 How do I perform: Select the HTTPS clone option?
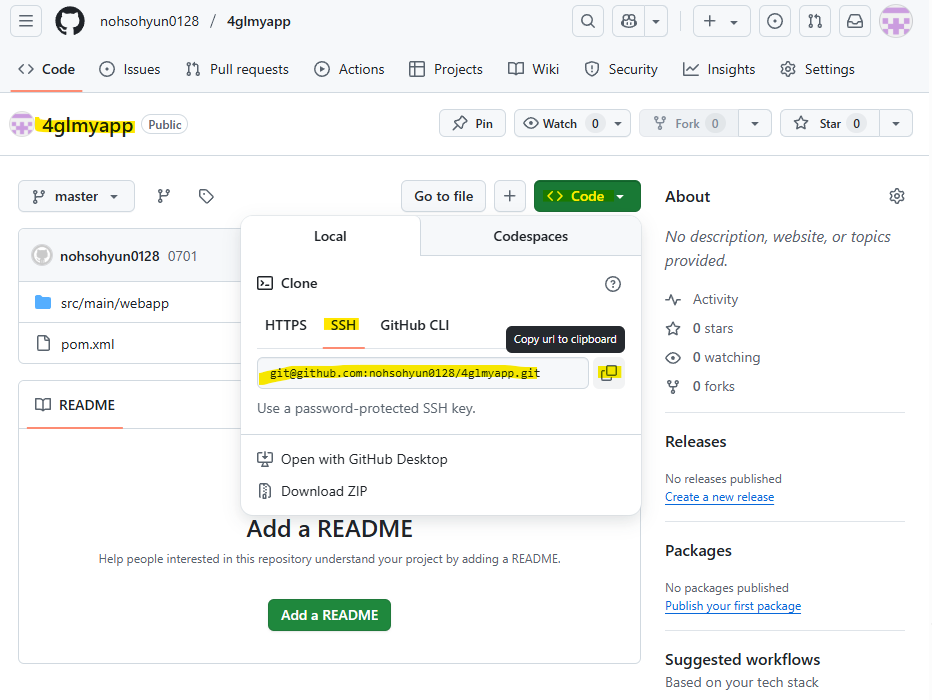point(286,325)
